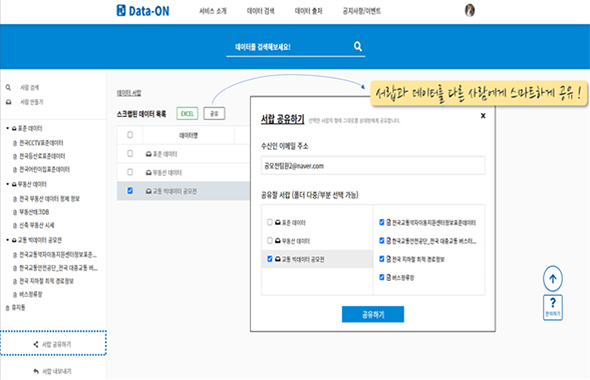590x380 pixels.
Task: Uncheck 교통 빅데이터 공모전 checkbox in share dialog
Action: click(x=269, y=259)
